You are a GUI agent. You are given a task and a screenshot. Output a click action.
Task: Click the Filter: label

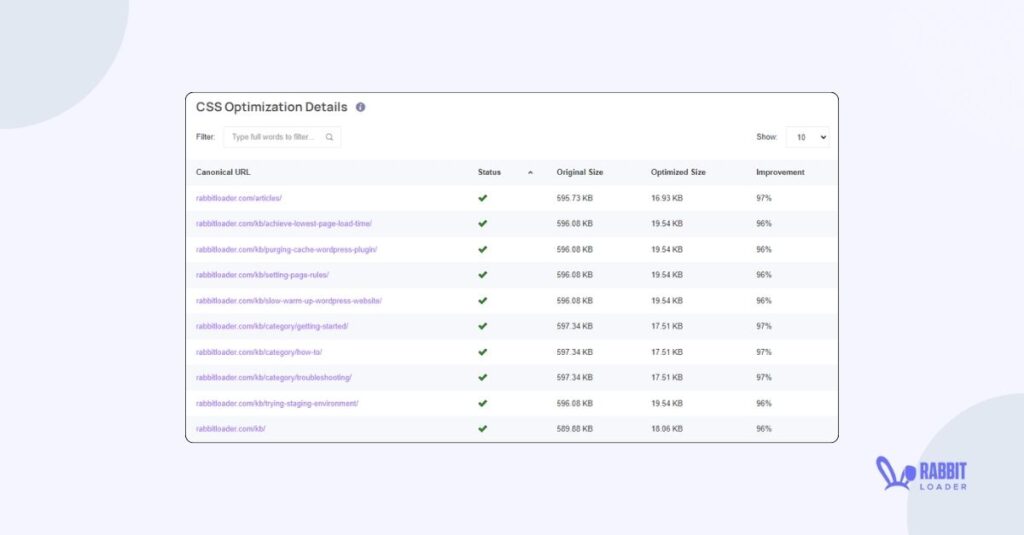pos(205,137)
